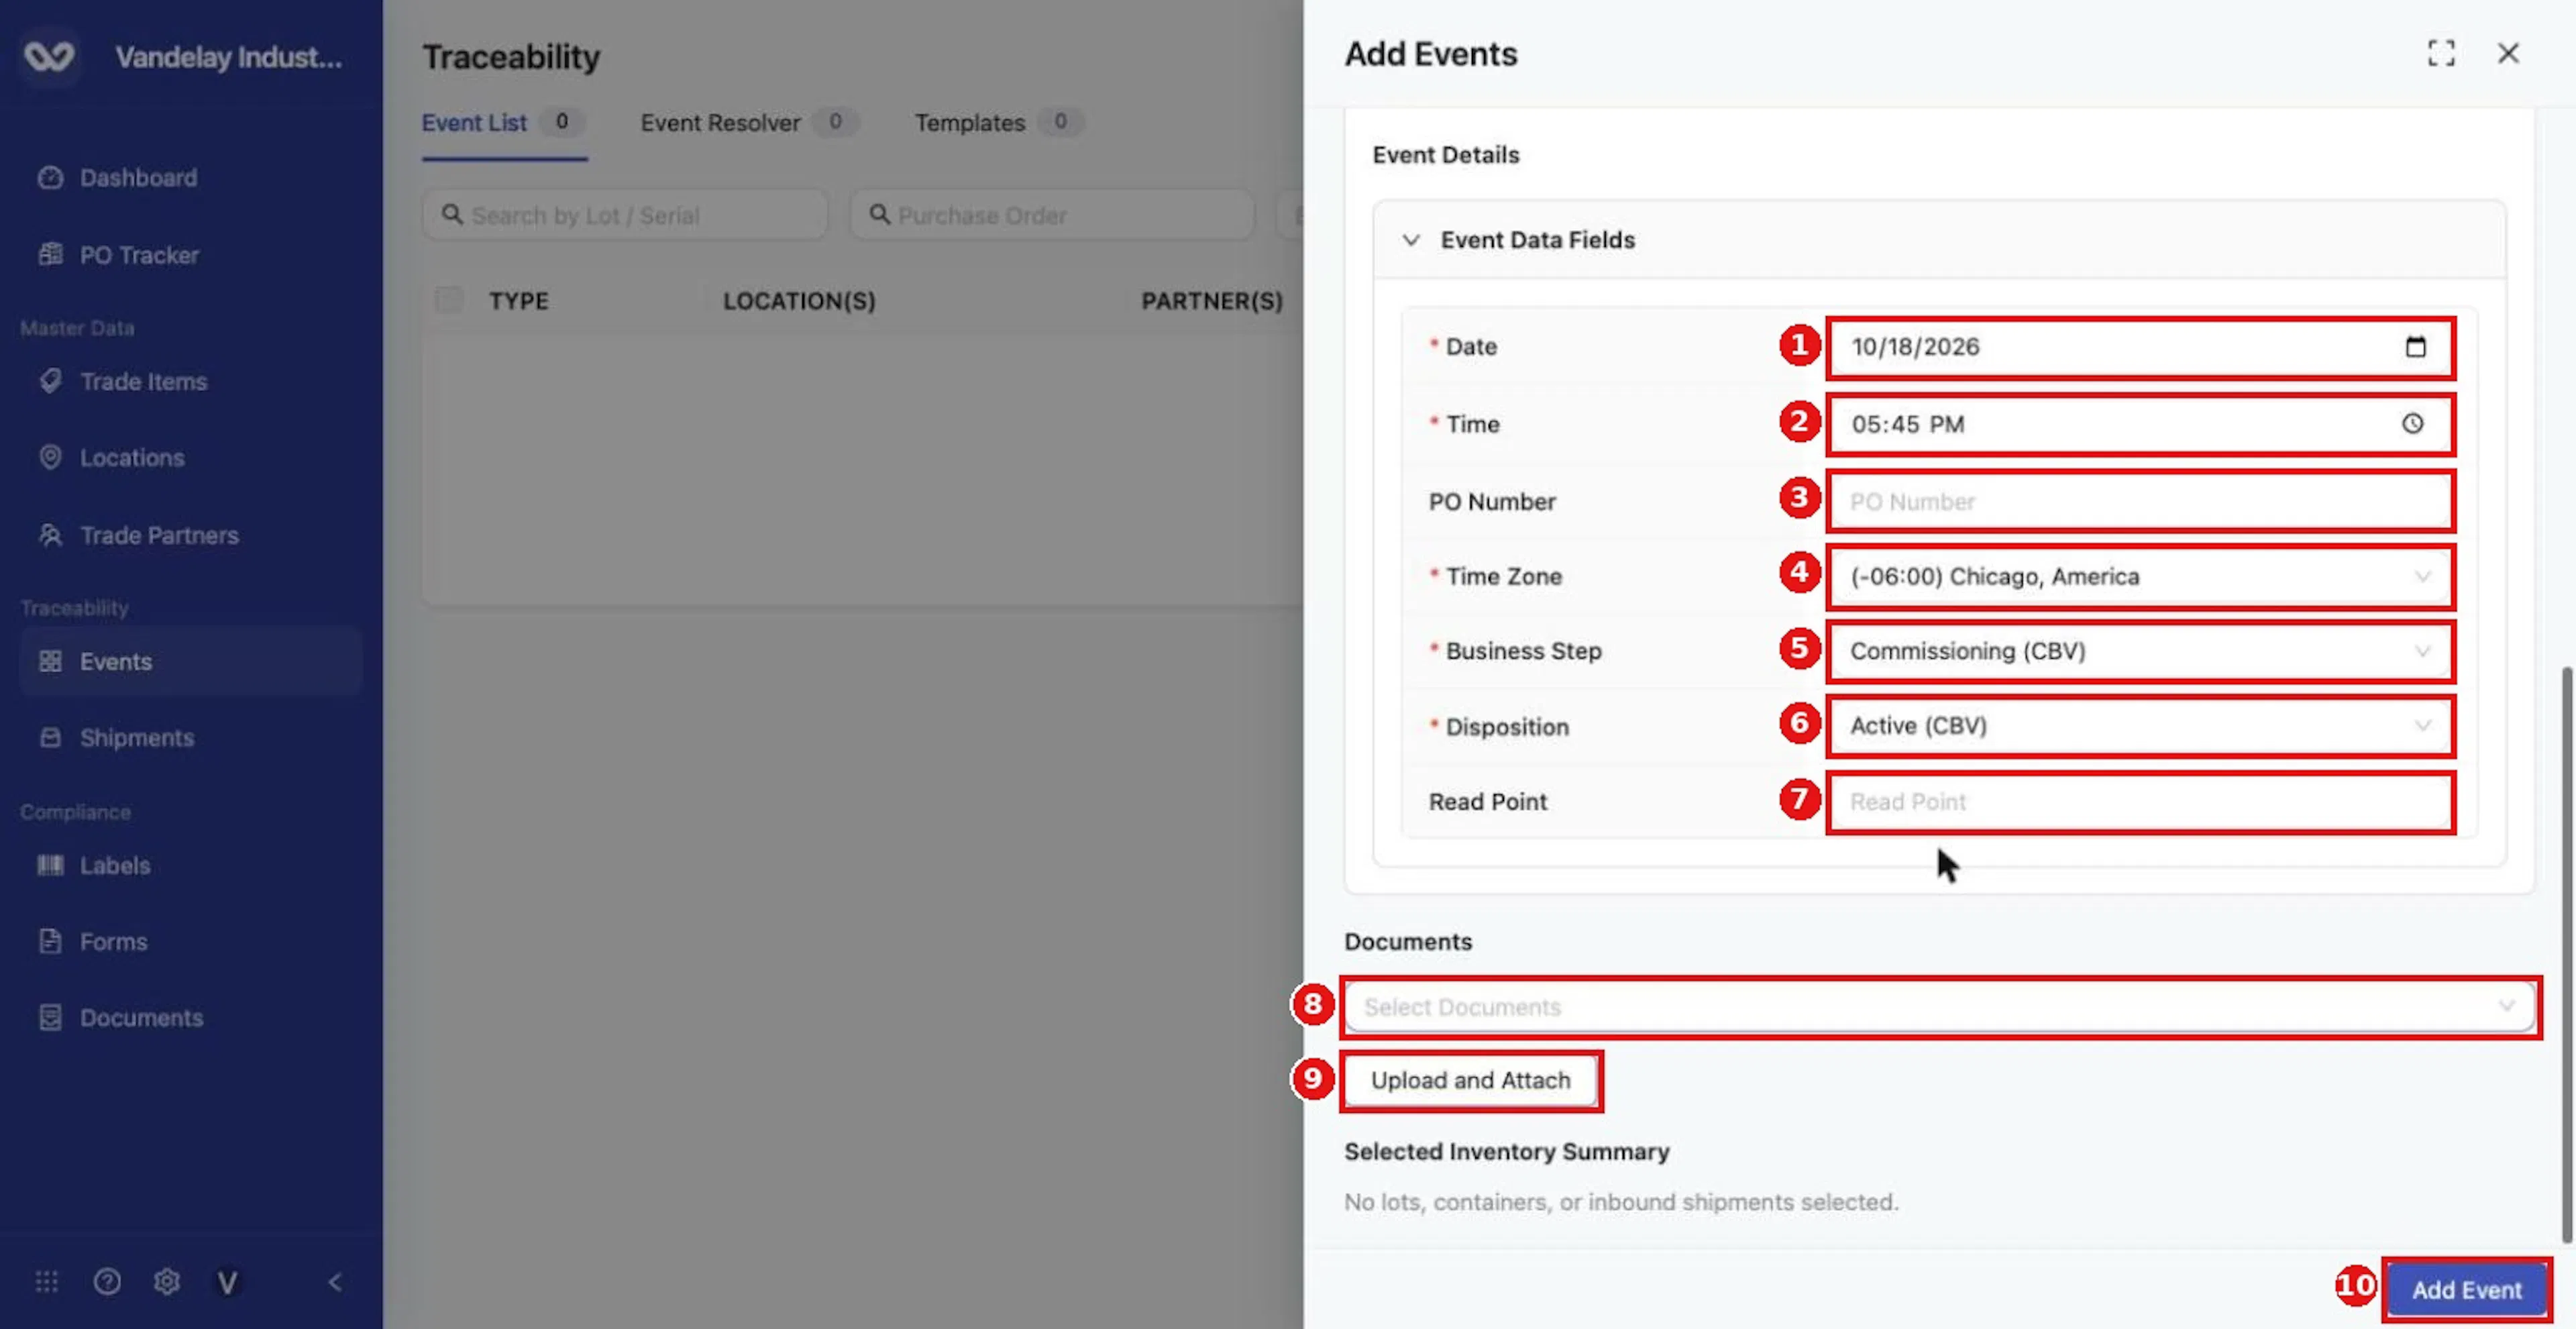Open Documents in sidebar
The image size is (2576, 1329).
click(190, 1018)
